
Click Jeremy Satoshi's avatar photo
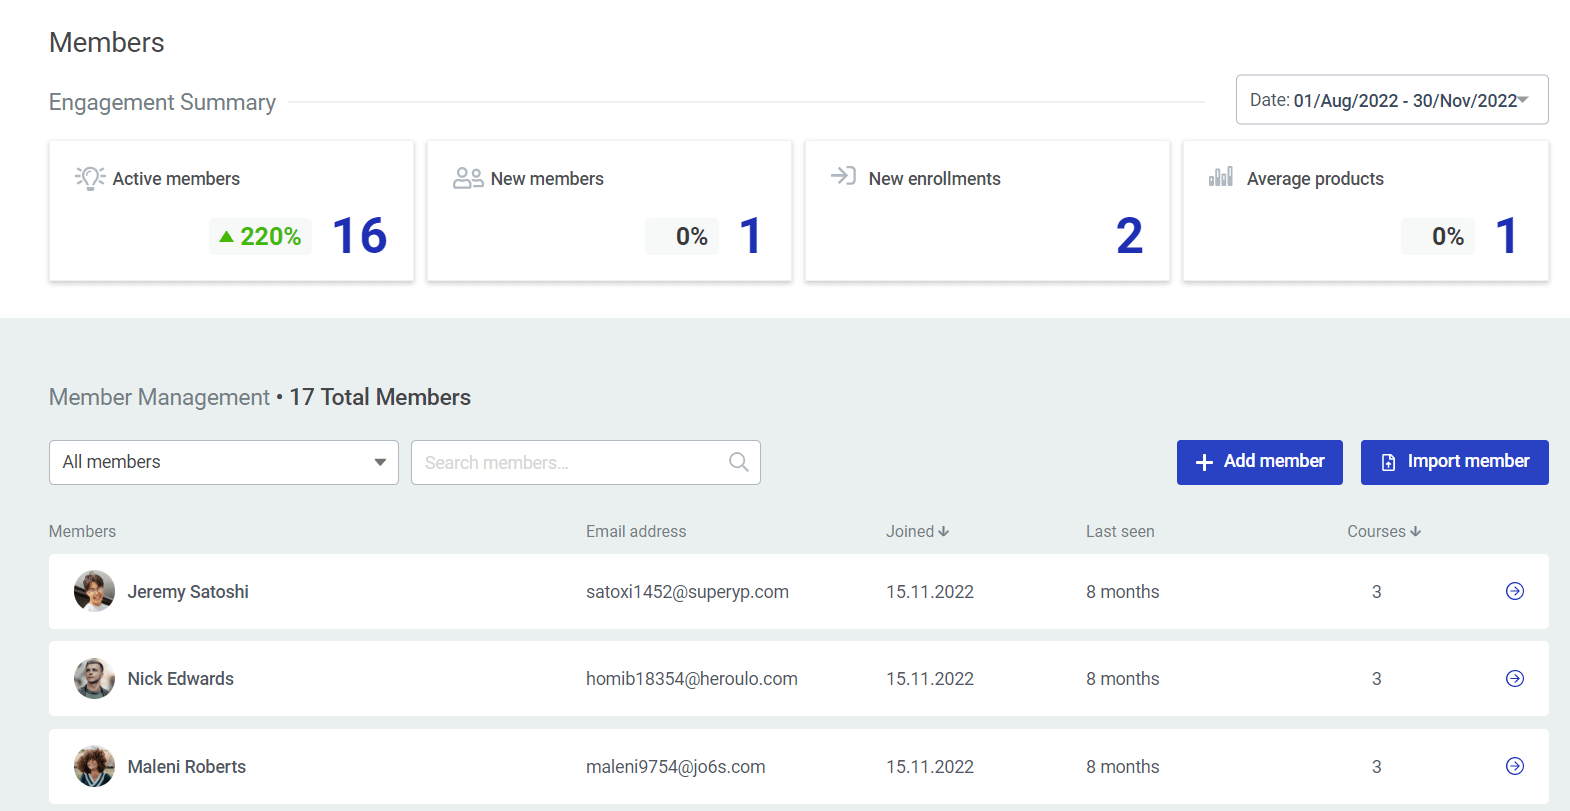(x=94, y=591)
